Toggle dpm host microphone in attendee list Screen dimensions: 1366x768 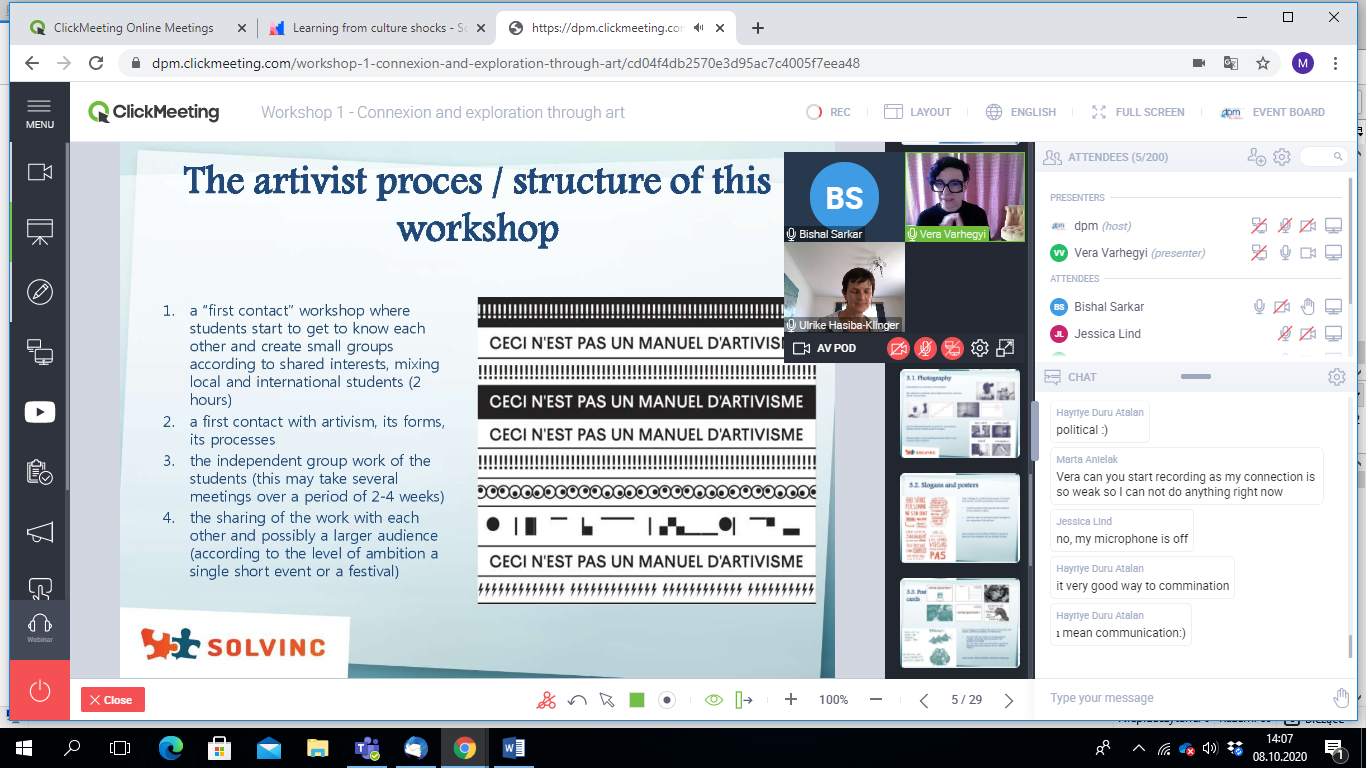point(1284,226)
